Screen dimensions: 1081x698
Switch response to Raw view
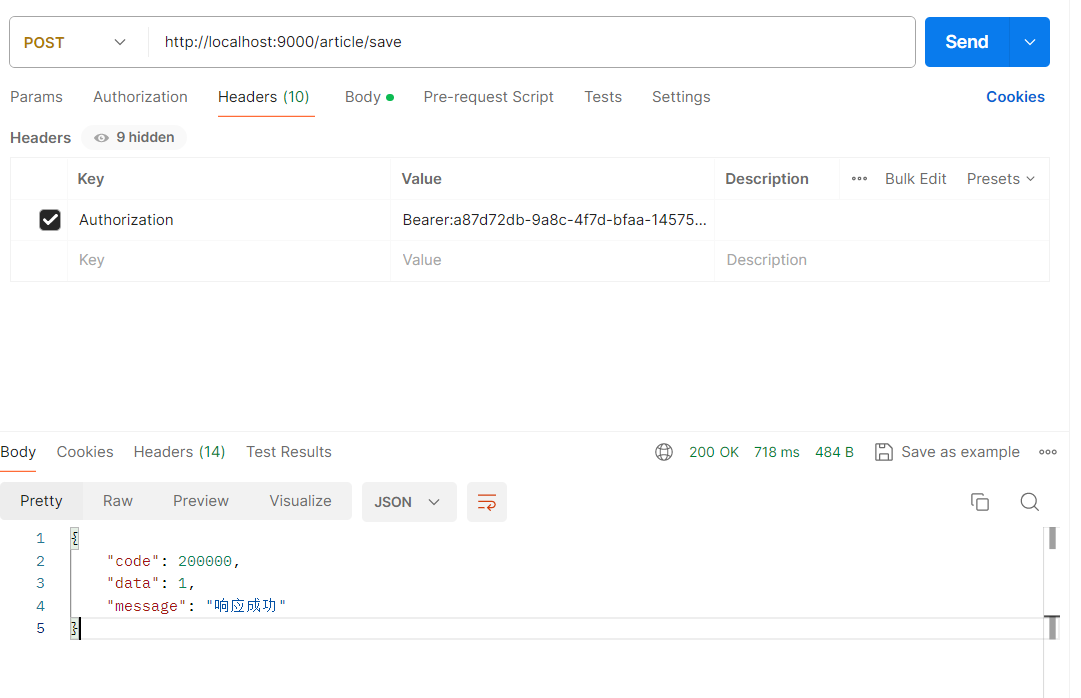(118, 501)
